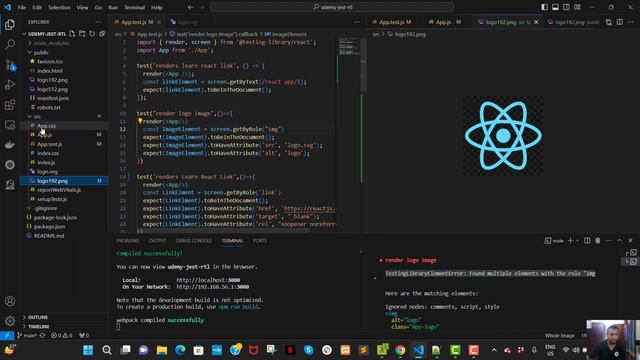Screen dimensions: 640x360
Task: Click New File icon in Explorer header
Action: (73, 34)
